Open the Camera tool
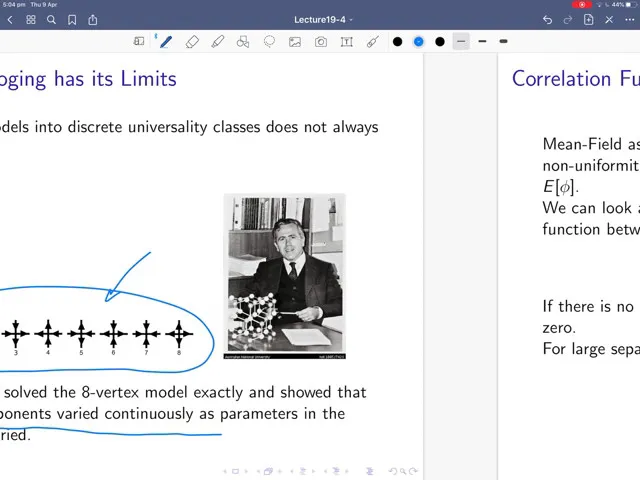The width and height of the screenshot is (640, 480). [x=321, y=42]
